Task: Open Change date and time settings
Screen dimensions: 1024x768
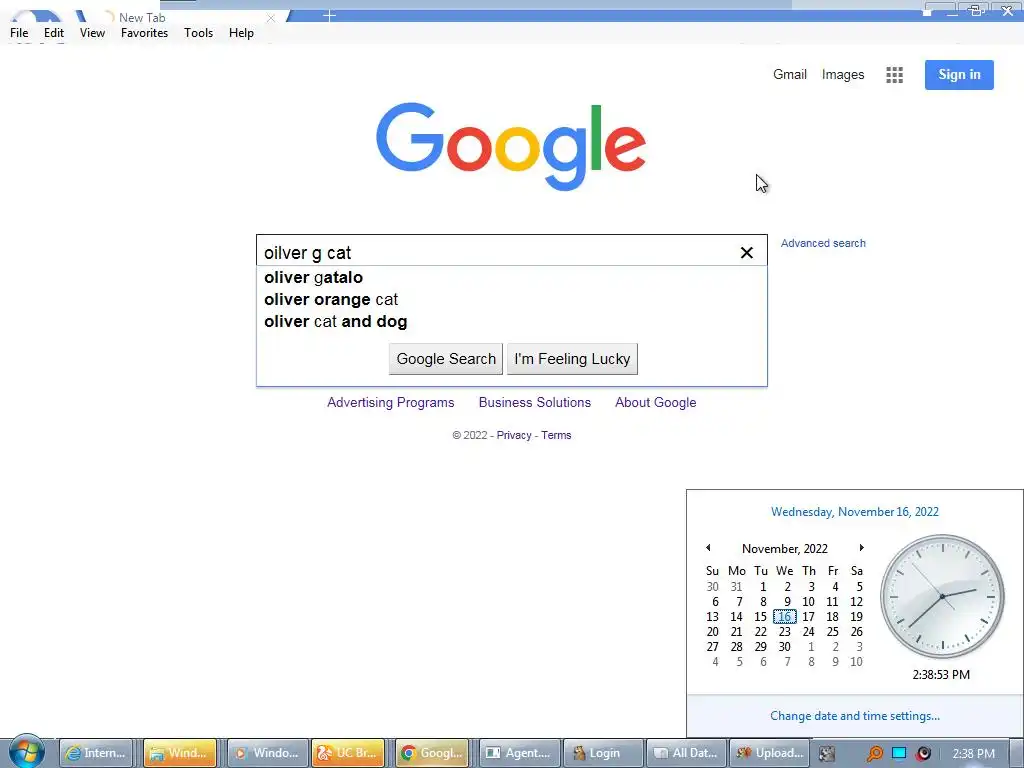Action: [855, 716]
